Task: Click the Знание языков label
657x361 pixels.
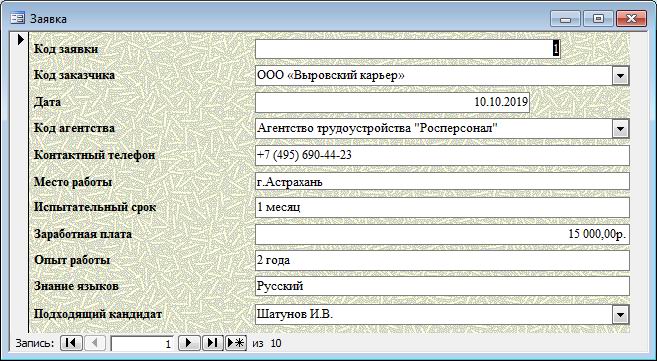Action: tap(76, 286)
